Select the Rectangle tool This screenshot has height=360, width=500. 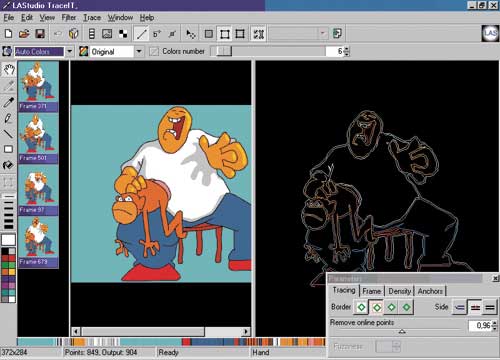point(9,149)
